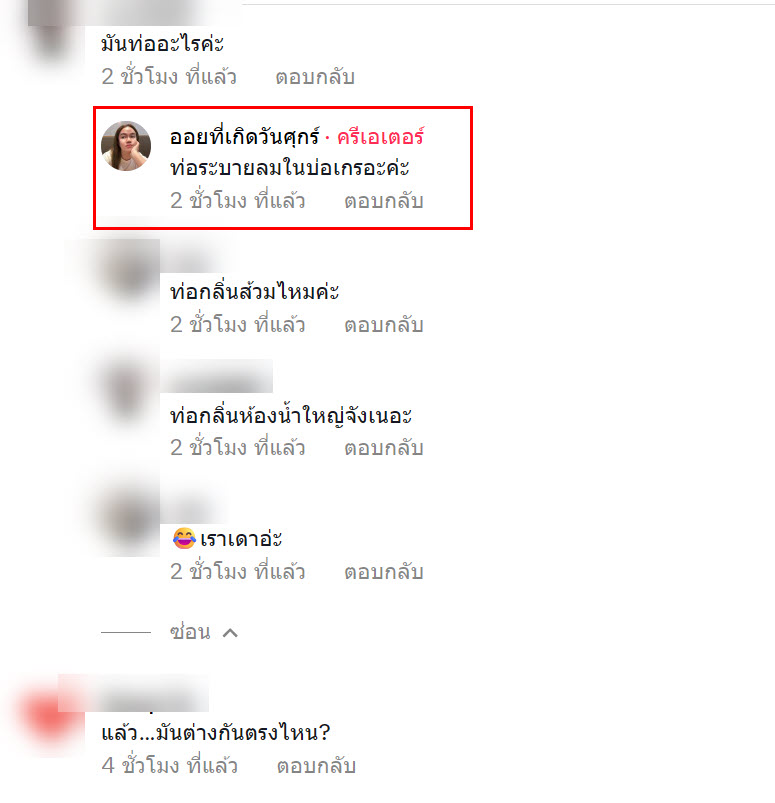Click the laughing emoji in เราเดาอ่ะ comment

click(184, 539)
